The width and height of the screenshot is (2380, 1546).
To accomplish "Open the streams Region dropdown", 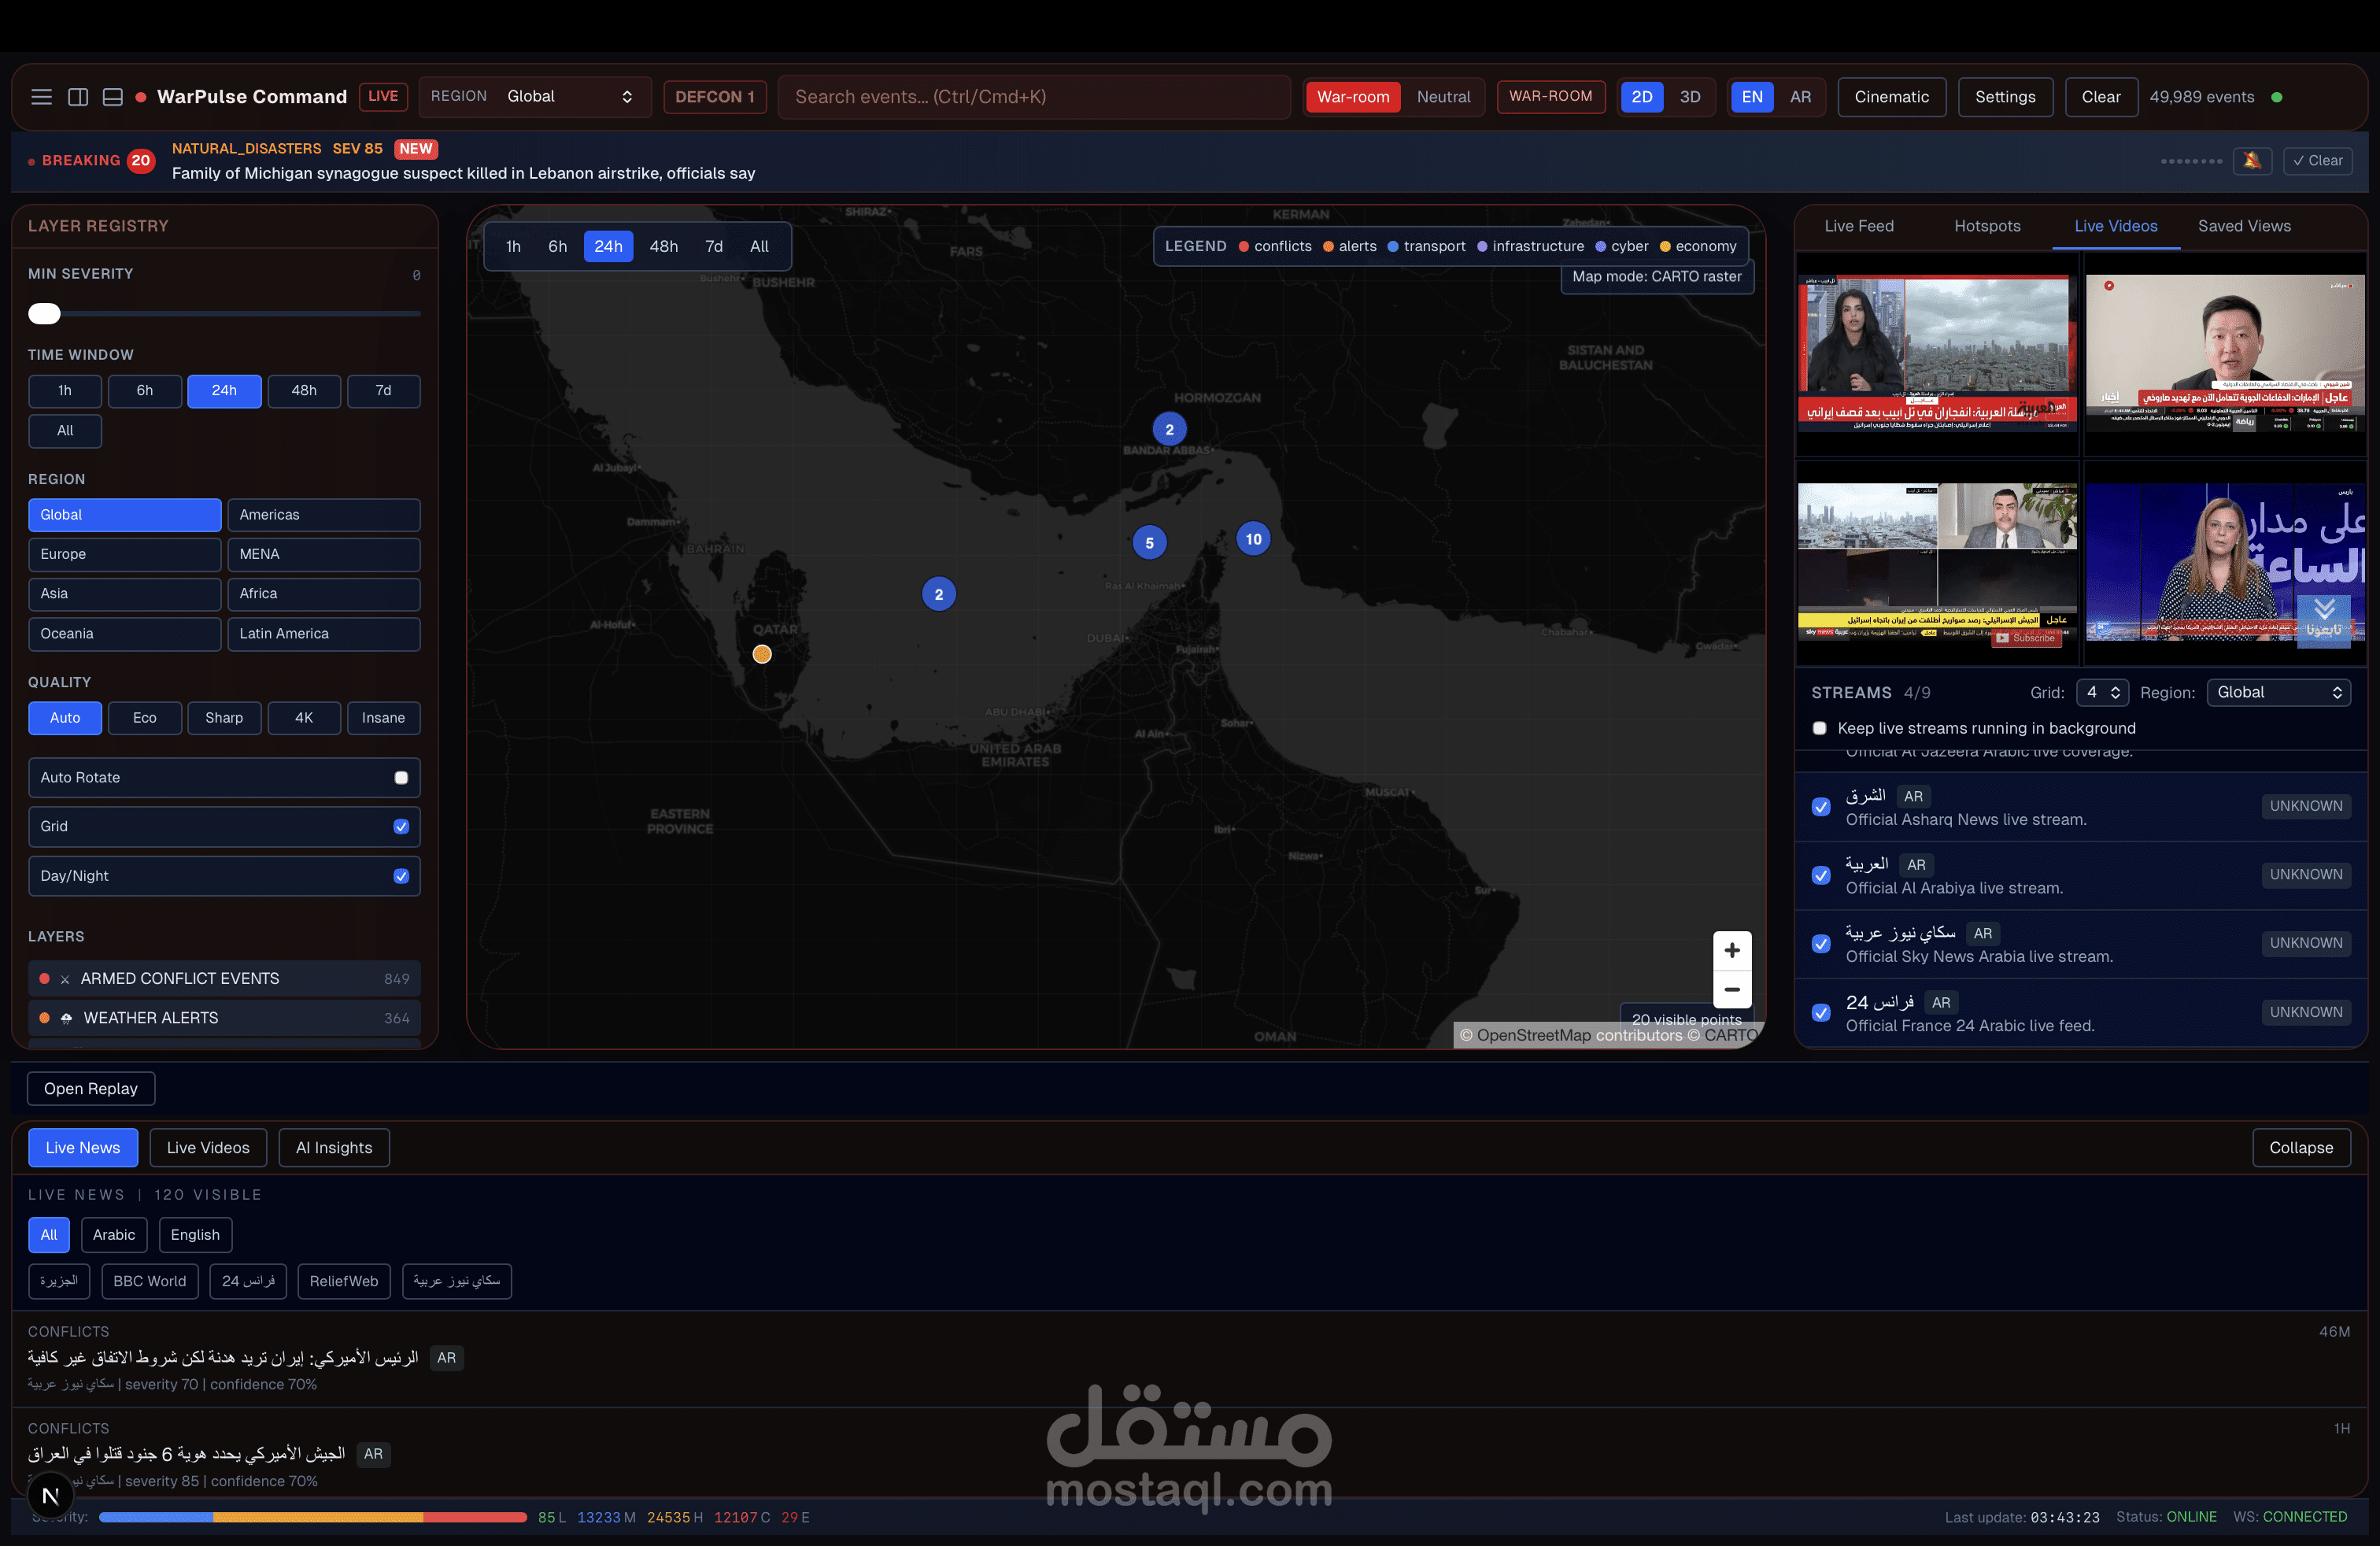I will (x=2278, y=693).
